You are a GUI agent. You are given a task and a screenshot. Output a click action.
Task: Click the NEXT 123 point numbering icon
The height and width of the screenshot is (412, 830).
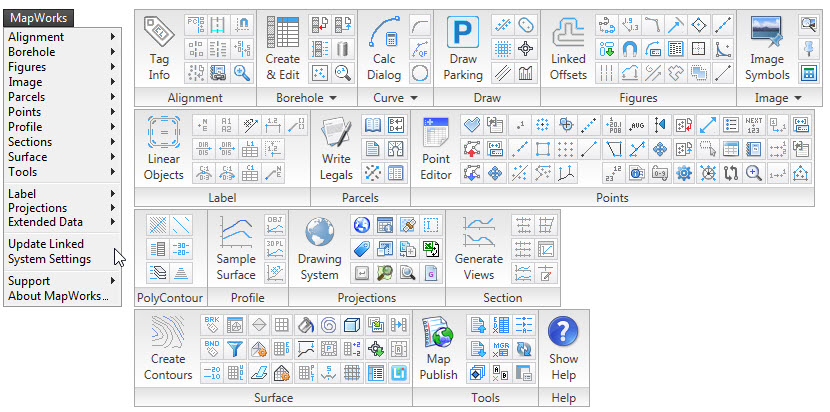pos(754,124)
